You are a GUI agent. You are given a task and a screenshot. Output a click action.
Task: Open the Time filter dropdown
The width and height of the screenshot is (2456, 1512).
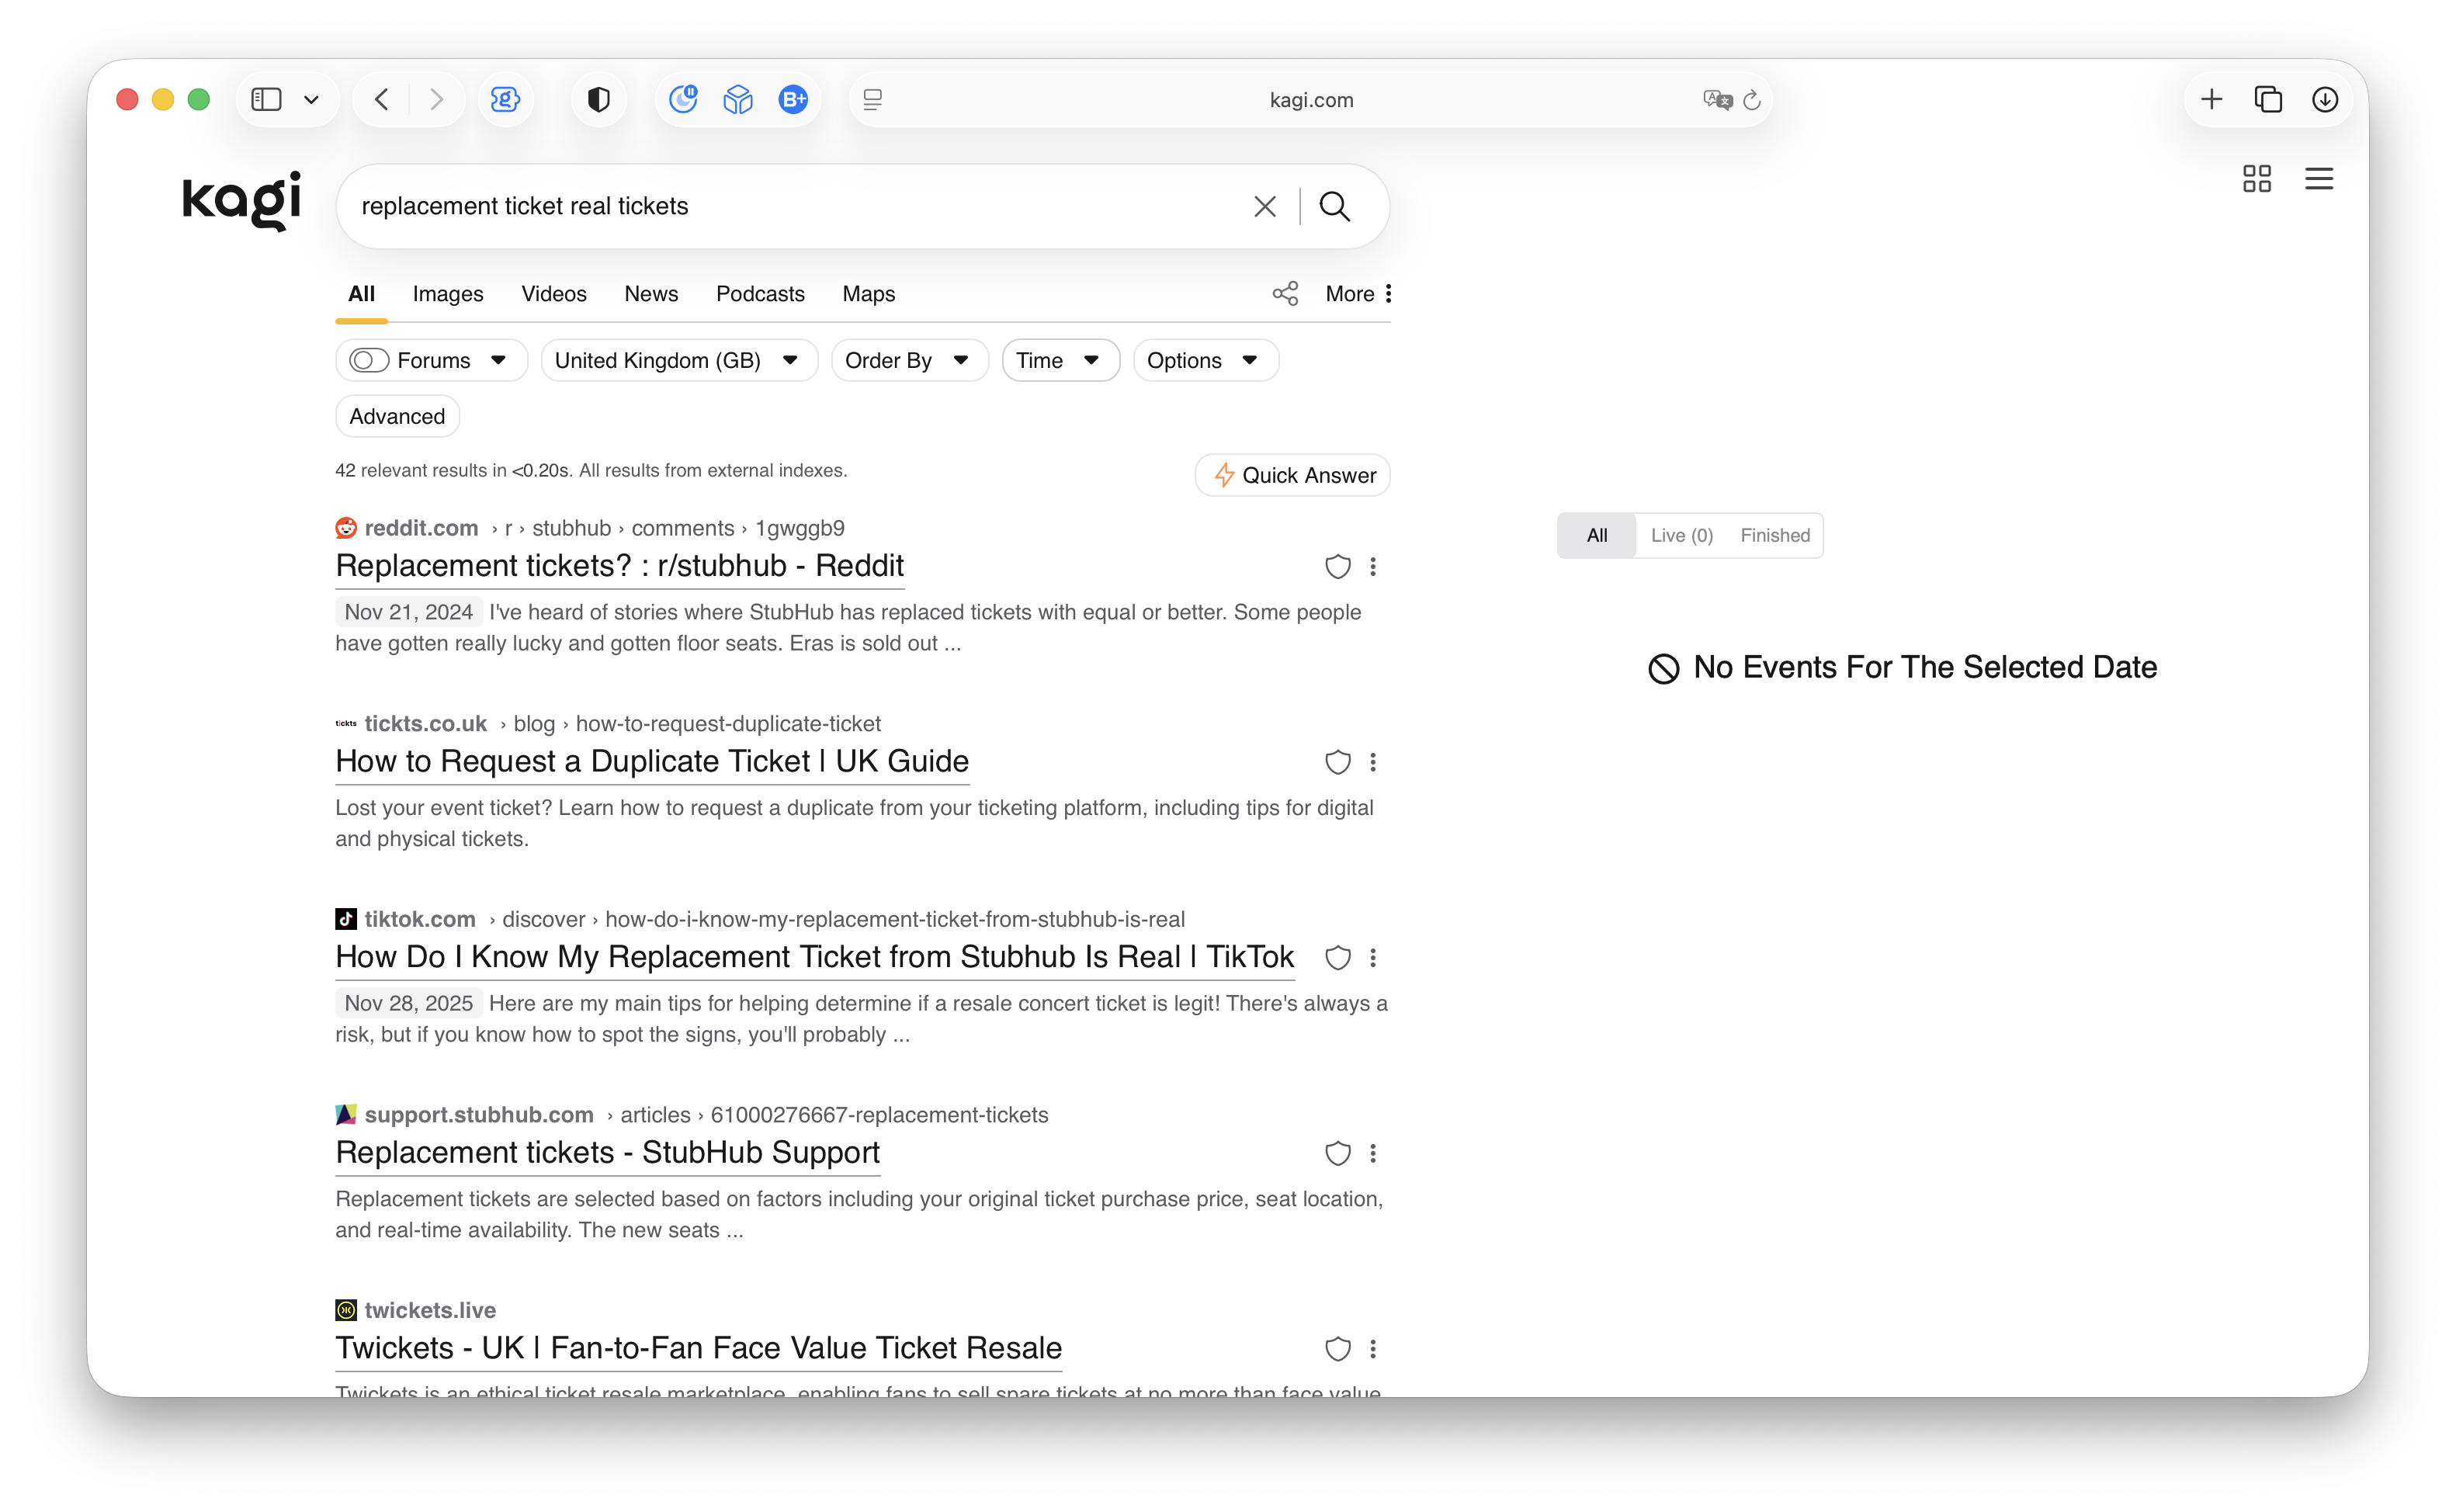point(1059,360)
